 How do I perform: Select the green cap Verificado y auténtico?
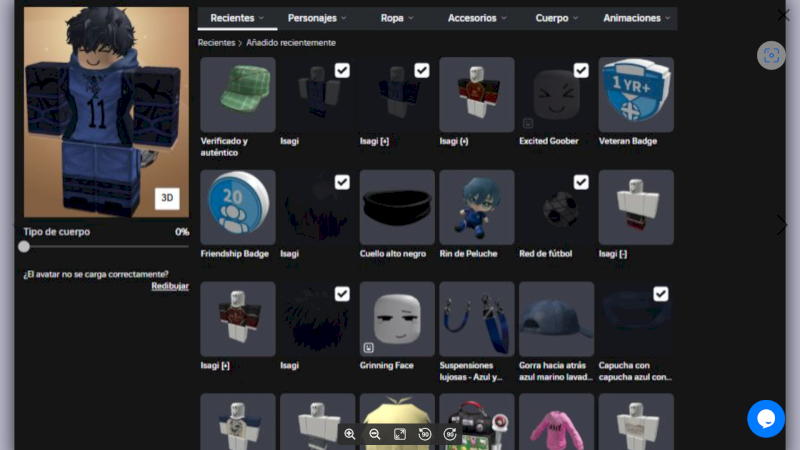[238, 95]
